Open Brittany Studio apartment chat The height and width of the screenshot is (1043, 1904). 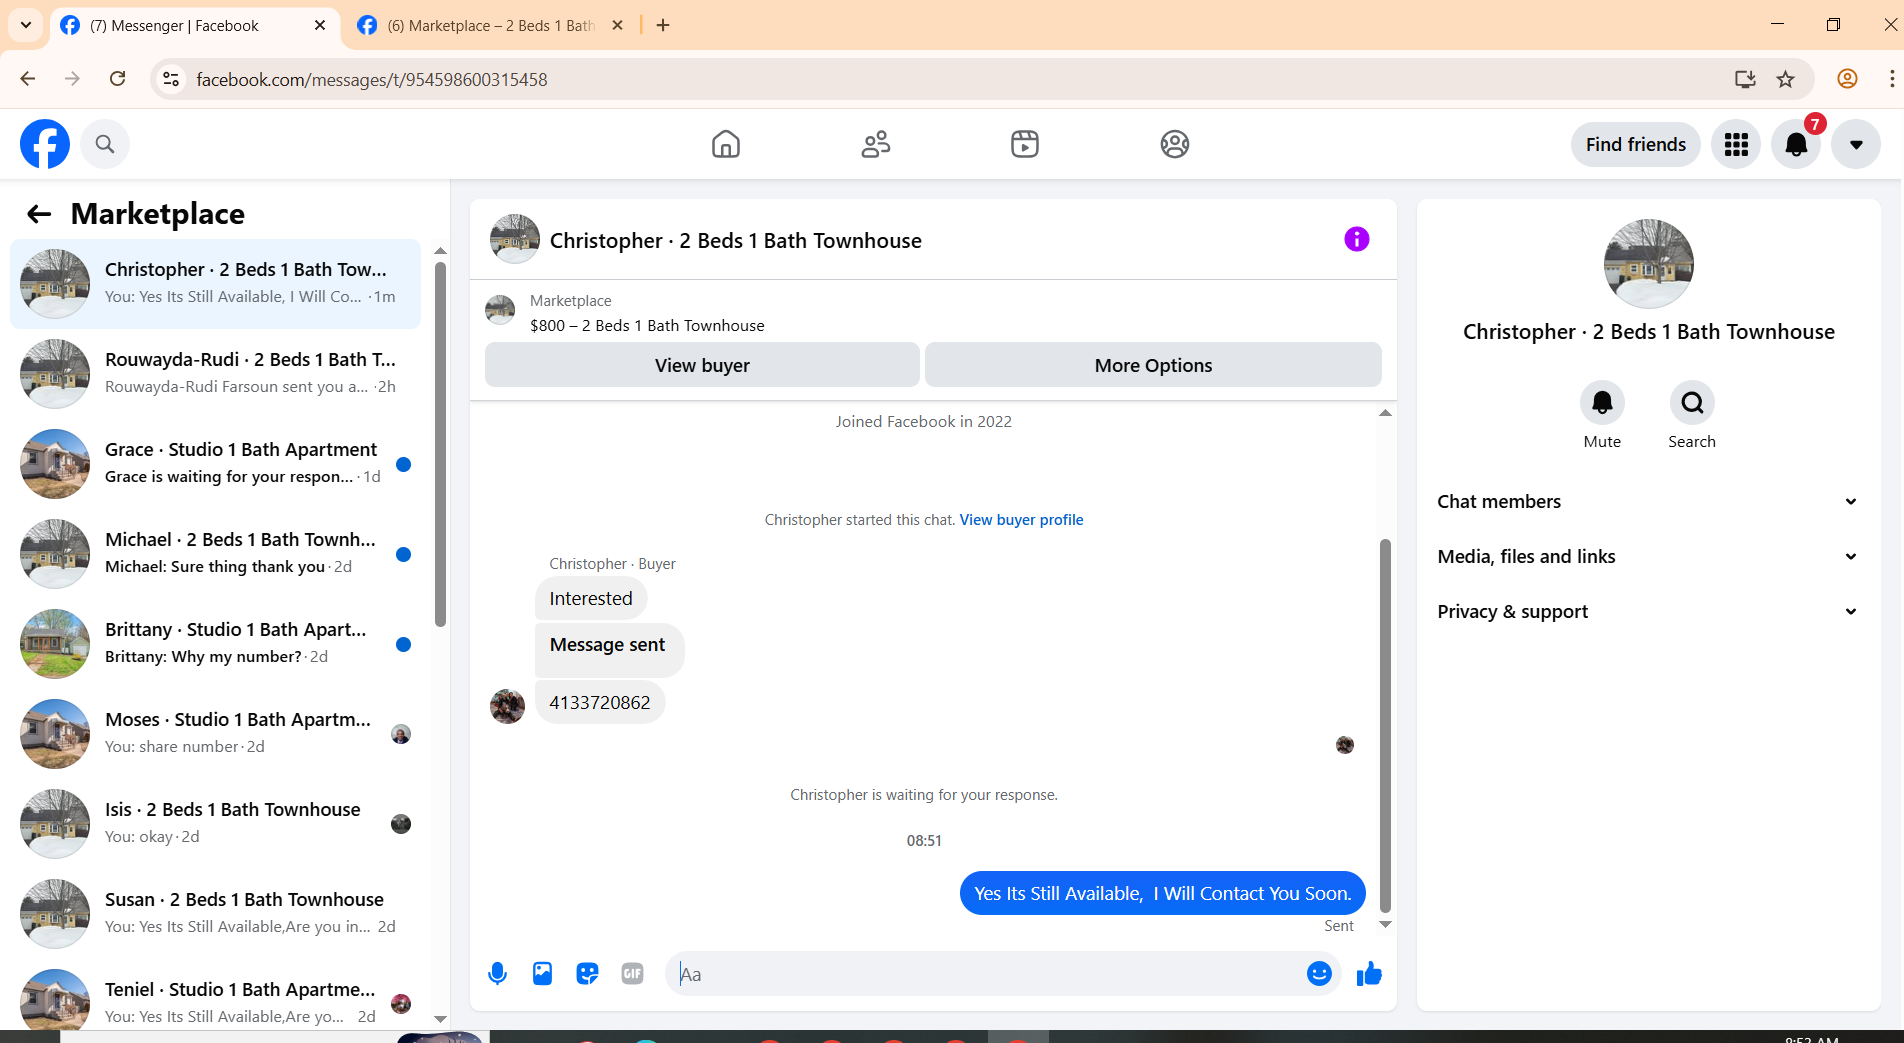point(215,644)
